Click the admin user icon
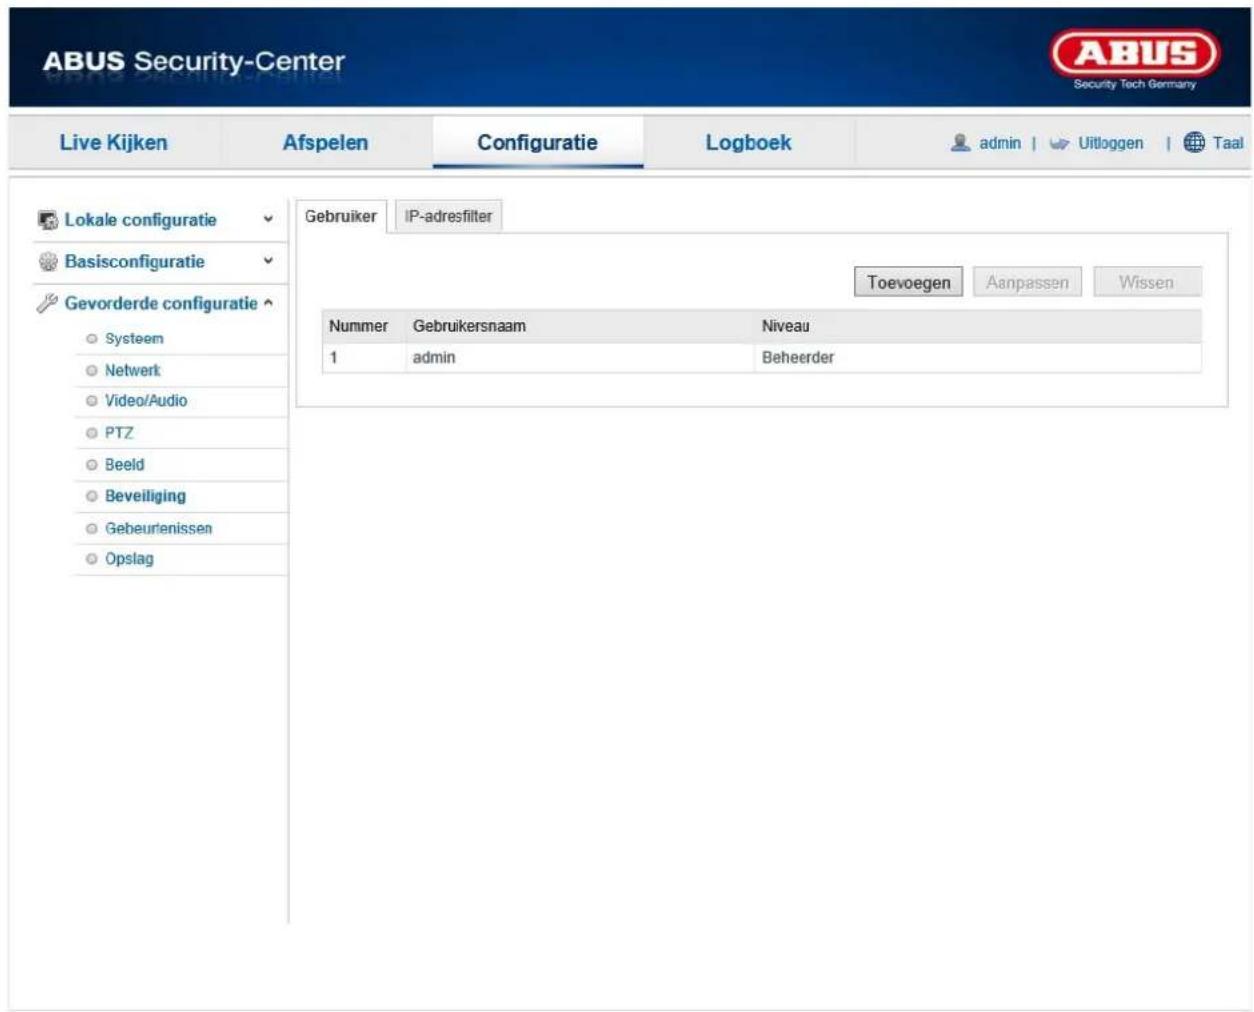The height and width of the screenshot is (1012, 1254). (x=960, y=143)
